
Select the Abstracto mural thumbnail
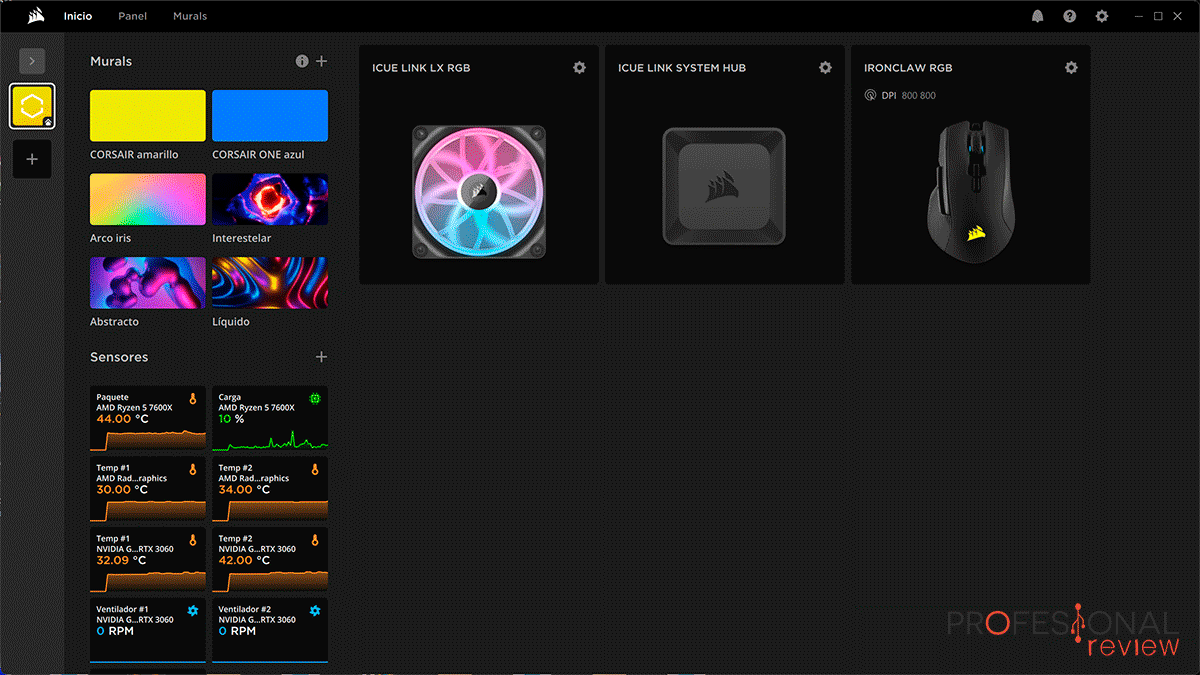click(x=148, y=283)
